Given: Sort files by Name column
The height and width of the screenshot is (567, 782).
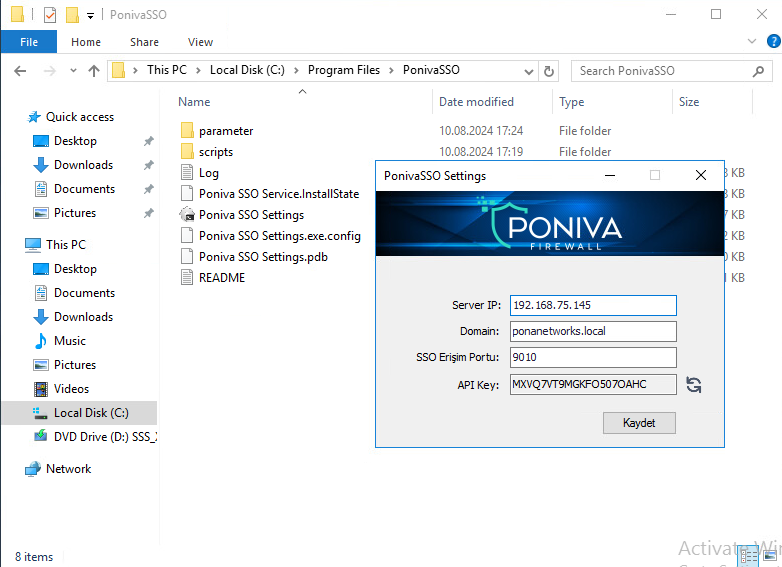Looking at the screenshot, I should pyautogui.click(x=194, y=102).
